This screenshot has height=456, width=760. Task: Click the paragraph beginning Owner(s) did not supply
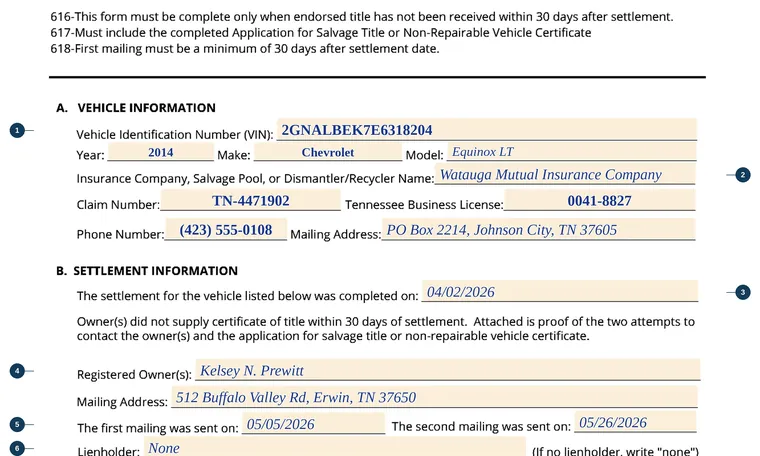[386, 329]
